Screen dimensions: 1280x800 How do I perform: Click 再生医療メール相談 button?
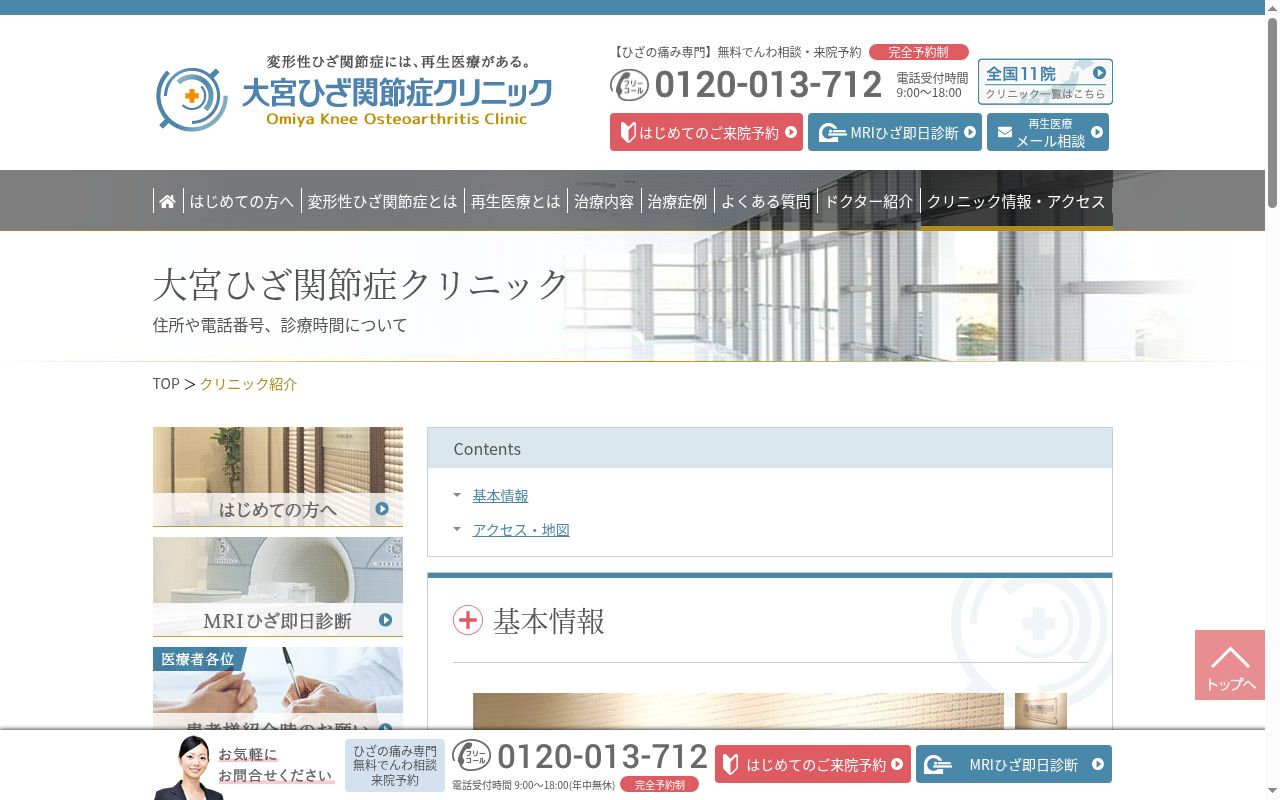point(1048,132)
